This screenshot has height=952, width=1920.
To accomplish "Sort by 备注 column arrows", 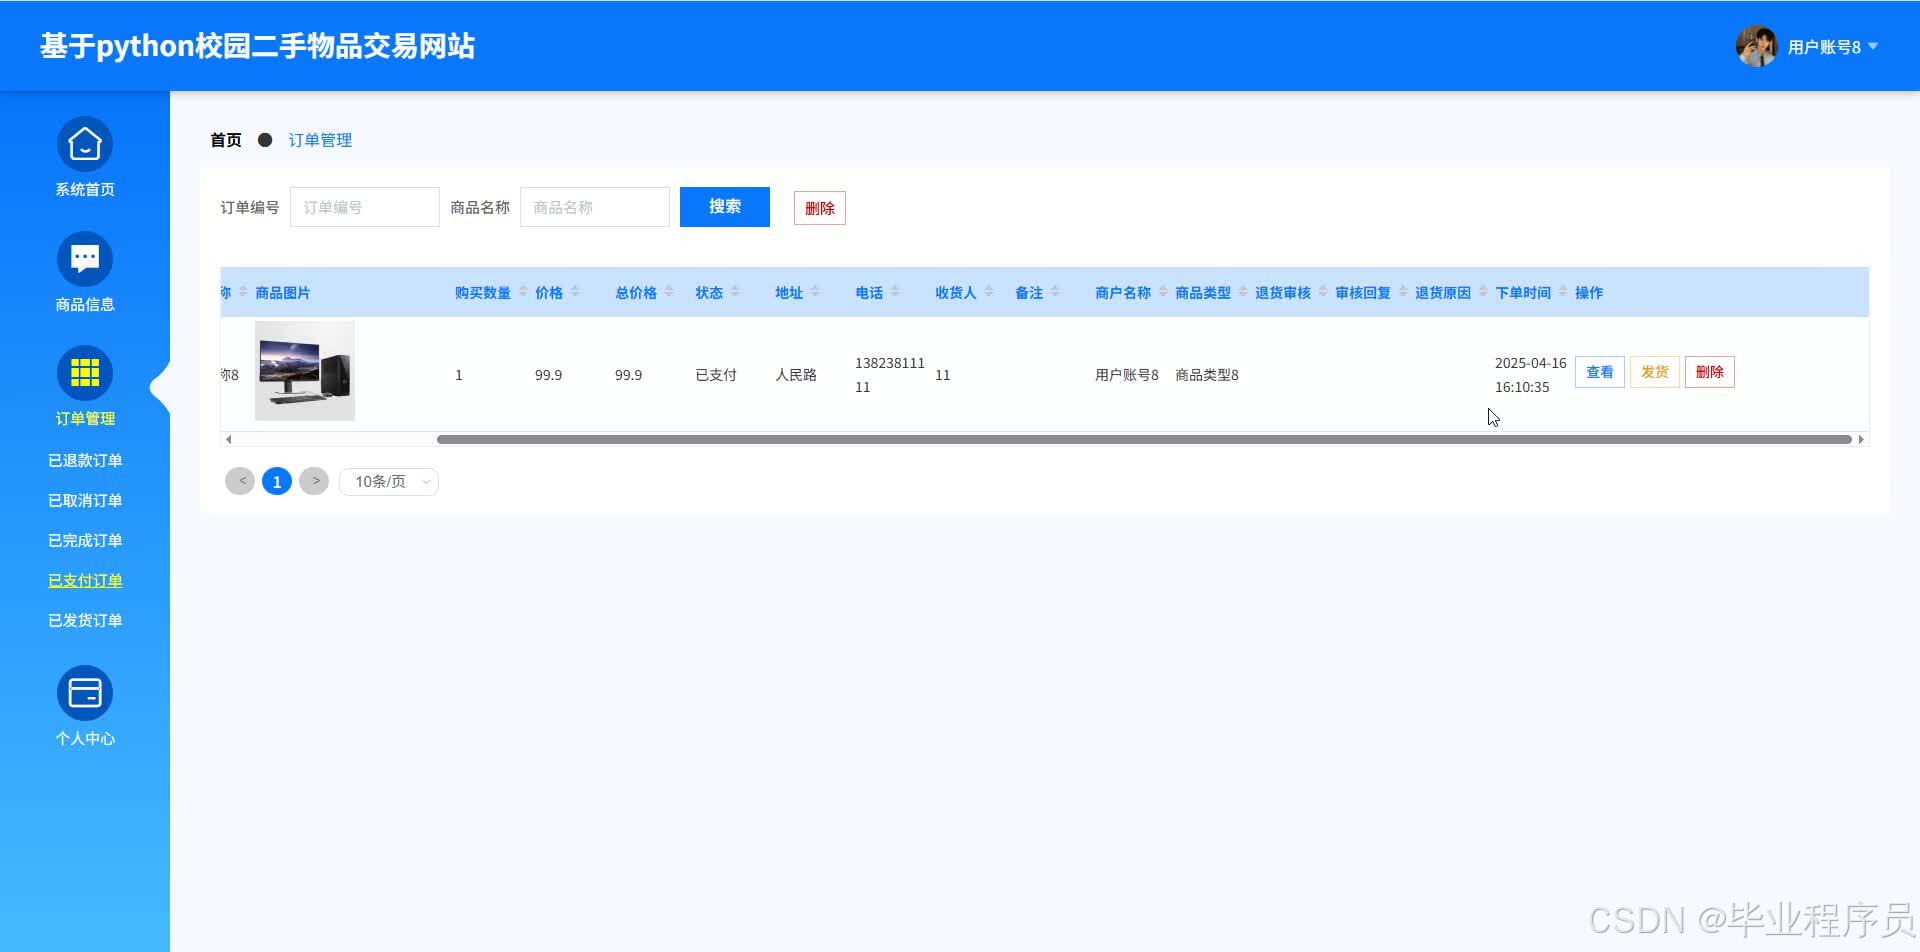I will click(1055, 291).
